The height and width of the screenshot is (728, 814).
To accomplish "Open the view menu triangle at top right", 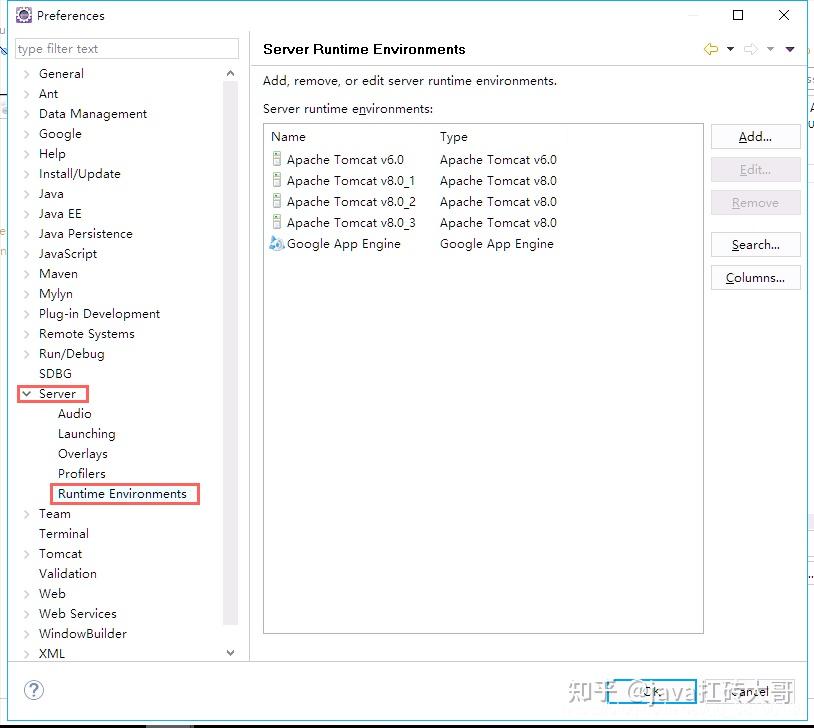I will click(790, 49).
